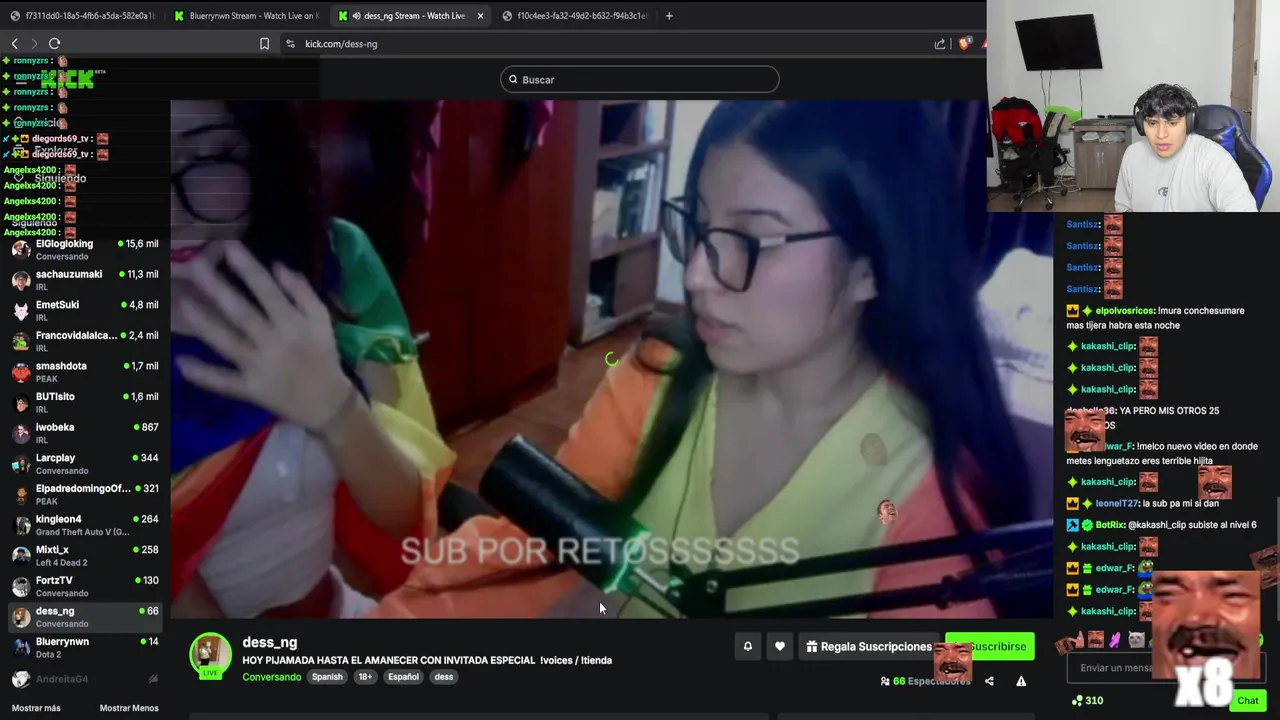Close the dess_ng Stream tab

(480, 16)
